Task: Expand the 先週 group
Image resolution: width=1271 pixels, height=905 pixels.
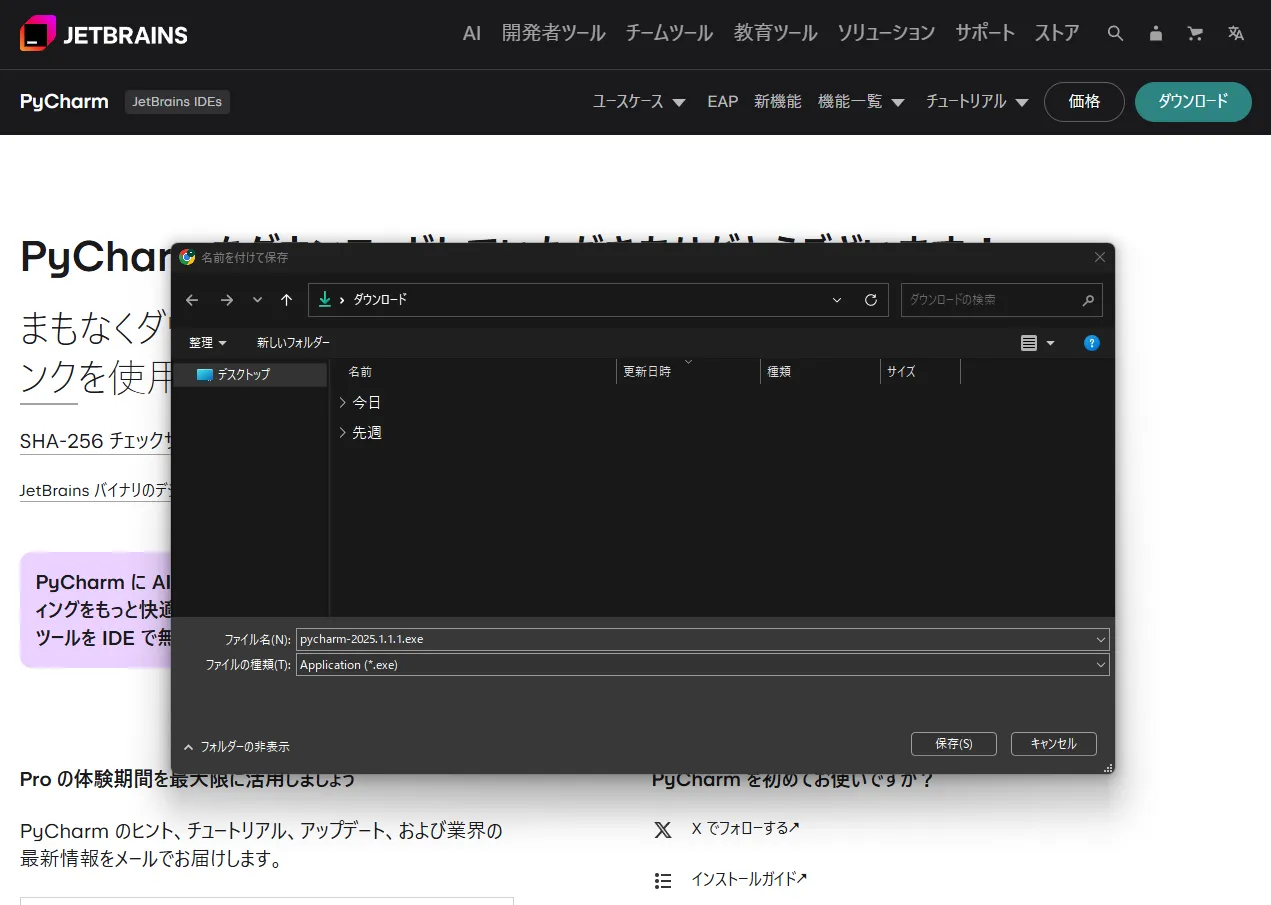Action: (343, 433)
